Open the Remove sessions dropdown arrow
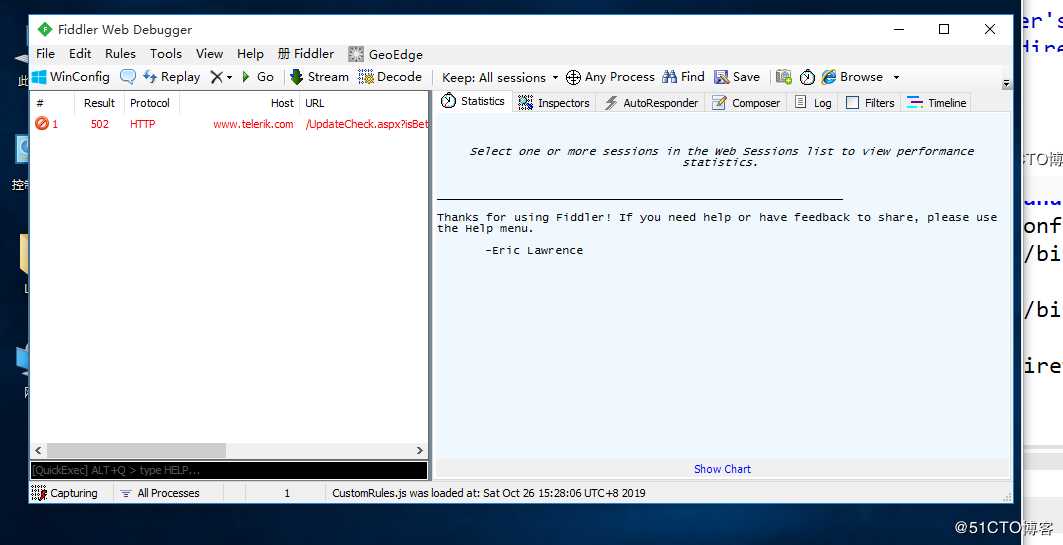The image size is (1063, 545). point(229,77)
